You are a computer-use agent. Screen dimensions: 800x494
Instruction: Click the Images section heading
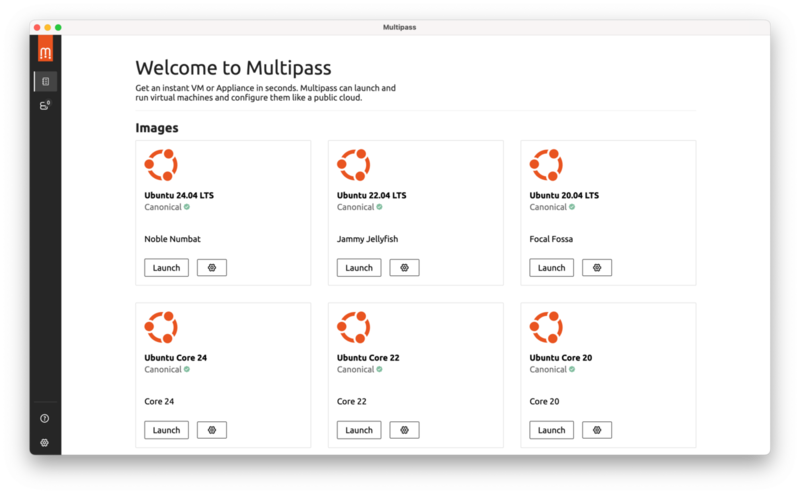[x=157, y=128]
